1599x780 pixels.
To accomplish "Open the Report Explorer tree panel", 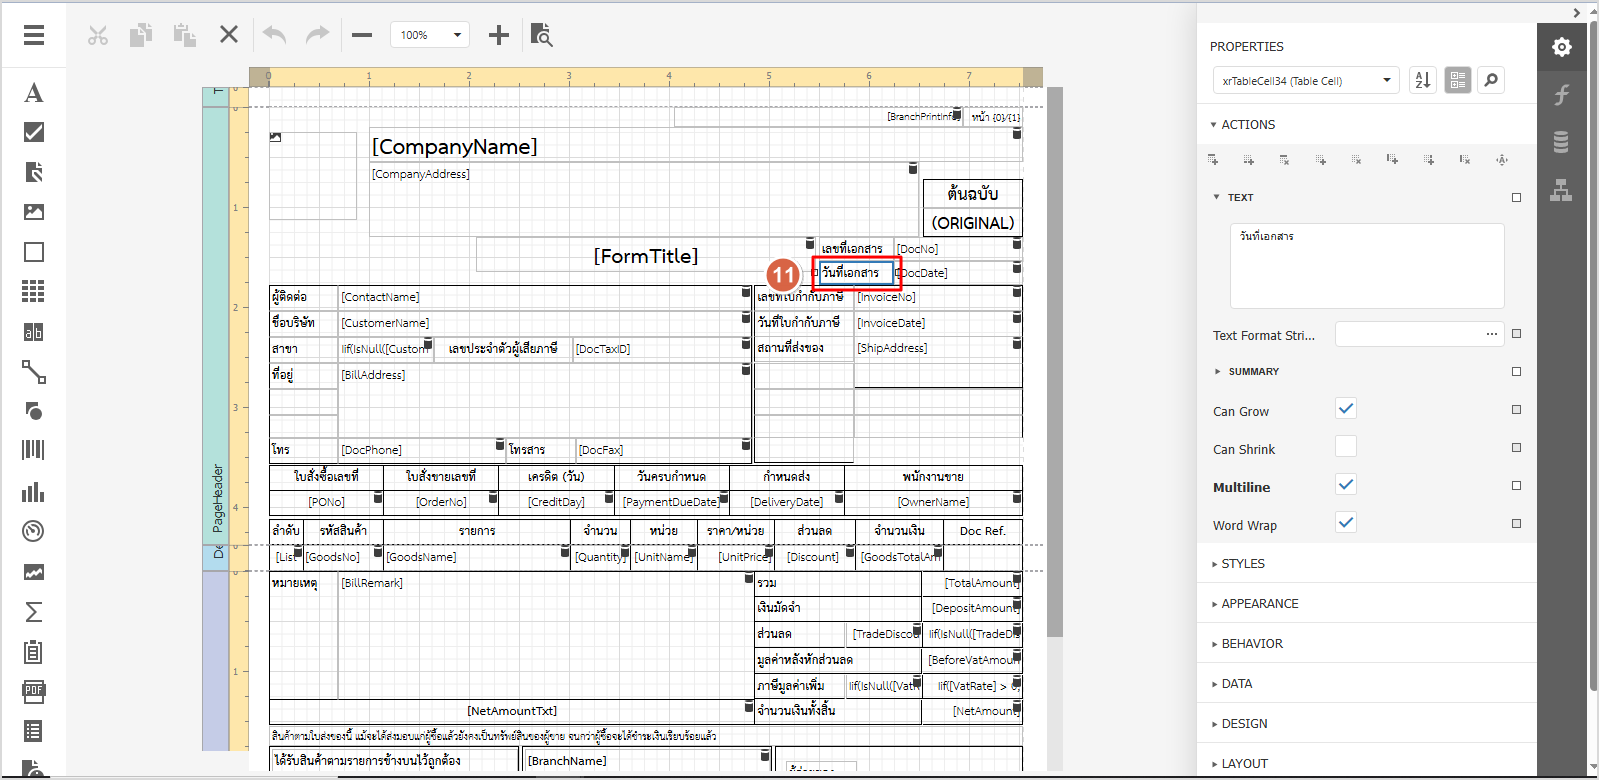I will 1561,189.
